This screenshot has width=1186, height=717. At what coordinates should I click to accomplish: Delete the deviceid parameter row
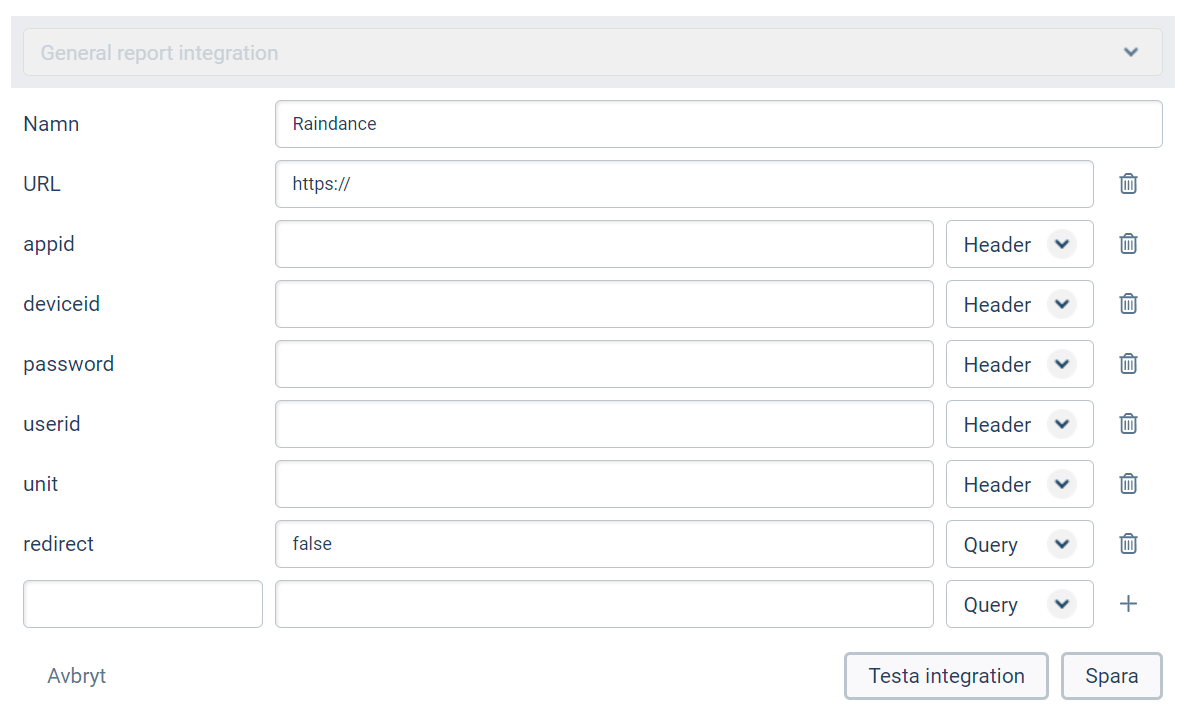coord(1128,304)
